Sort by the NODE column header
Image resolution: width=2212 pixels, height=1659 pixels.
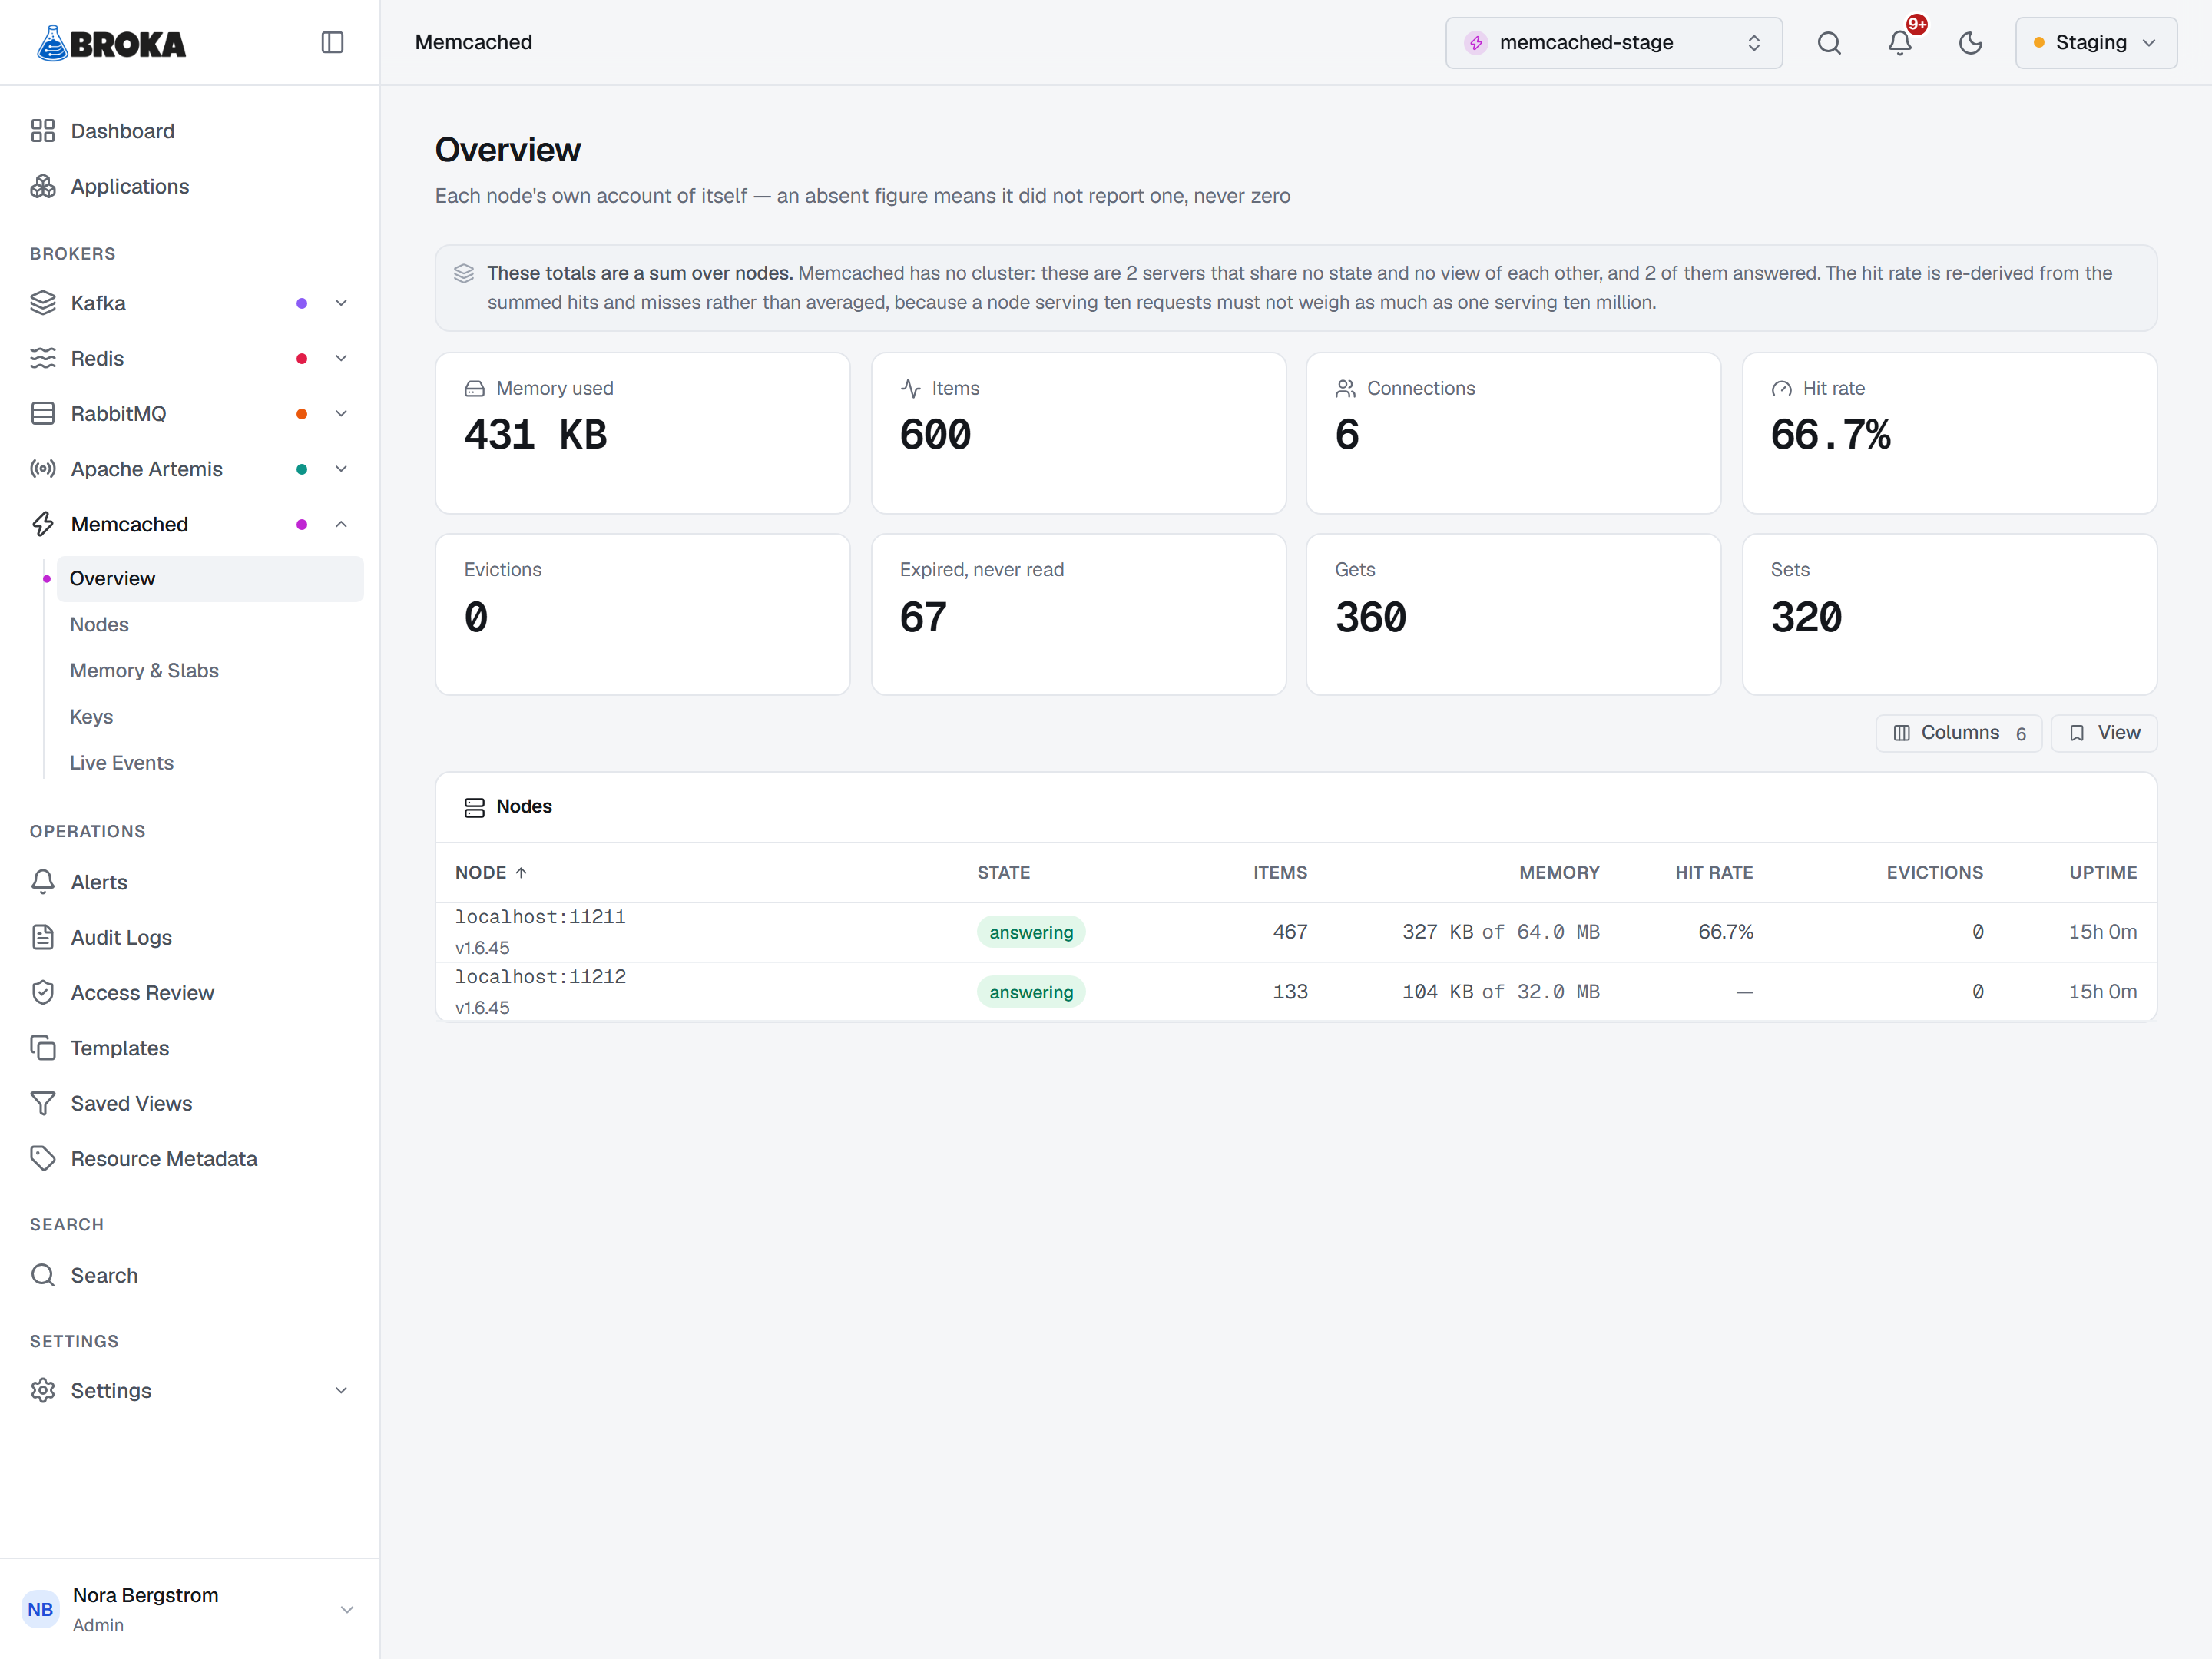click(491, 872)
